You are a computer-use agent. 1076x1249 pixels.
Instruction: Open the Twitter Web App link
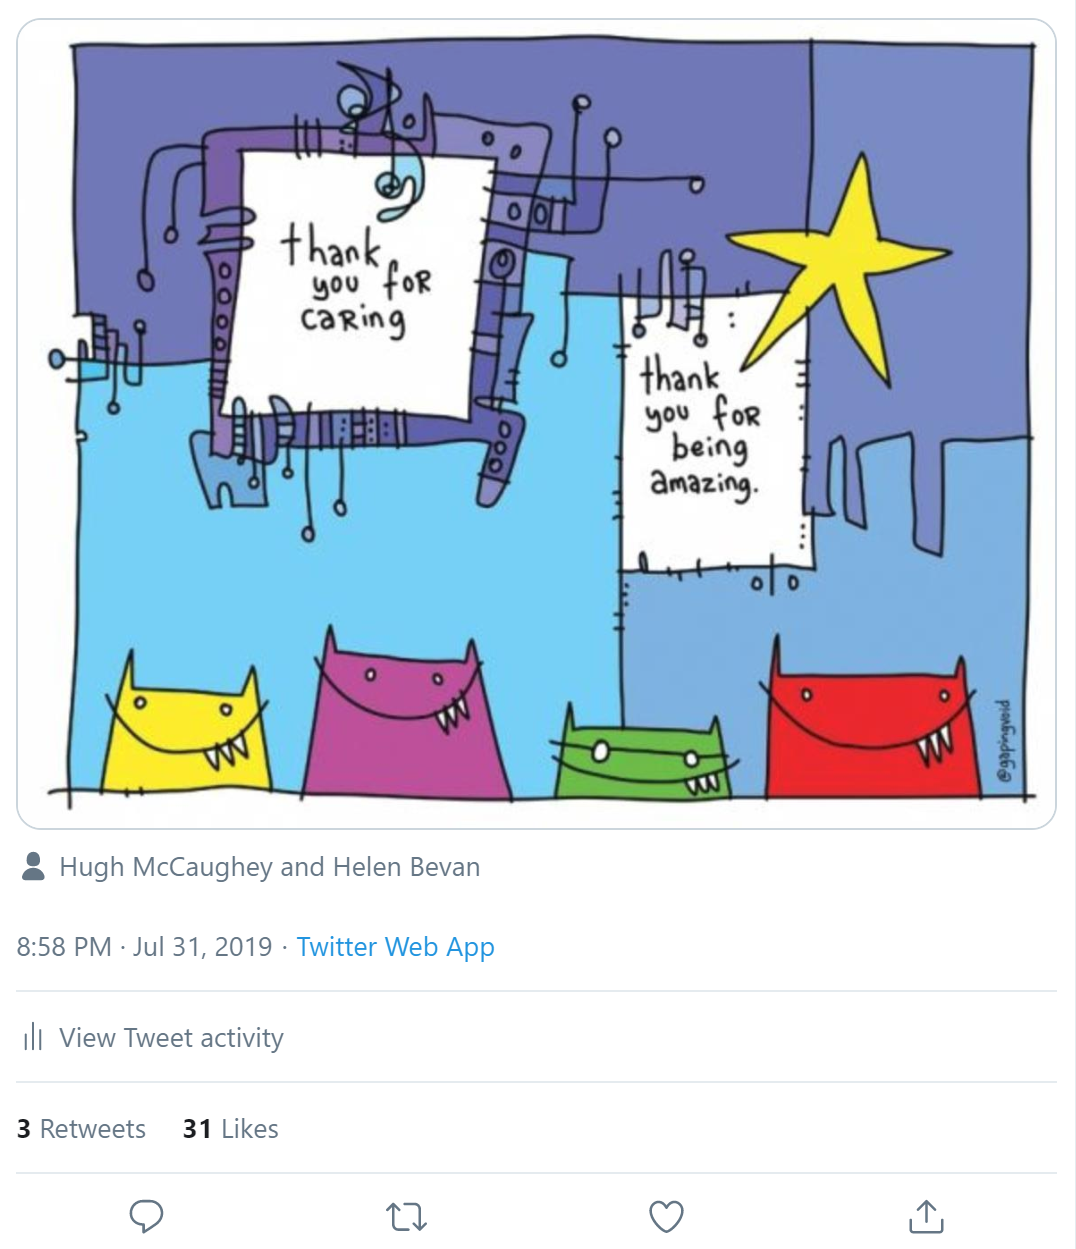[395, 947]
